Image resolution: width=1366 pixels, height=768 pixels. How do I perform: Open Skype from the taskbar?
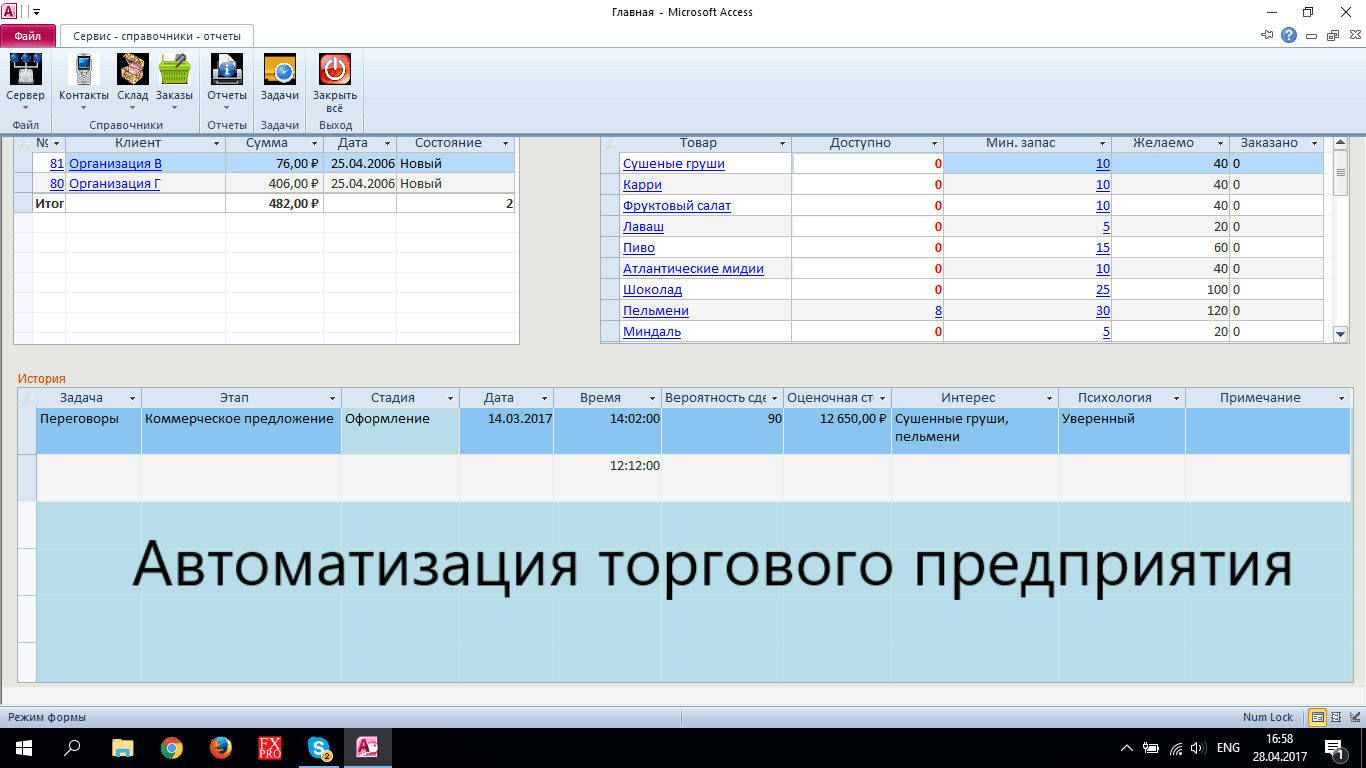click(x=319, y=747)
